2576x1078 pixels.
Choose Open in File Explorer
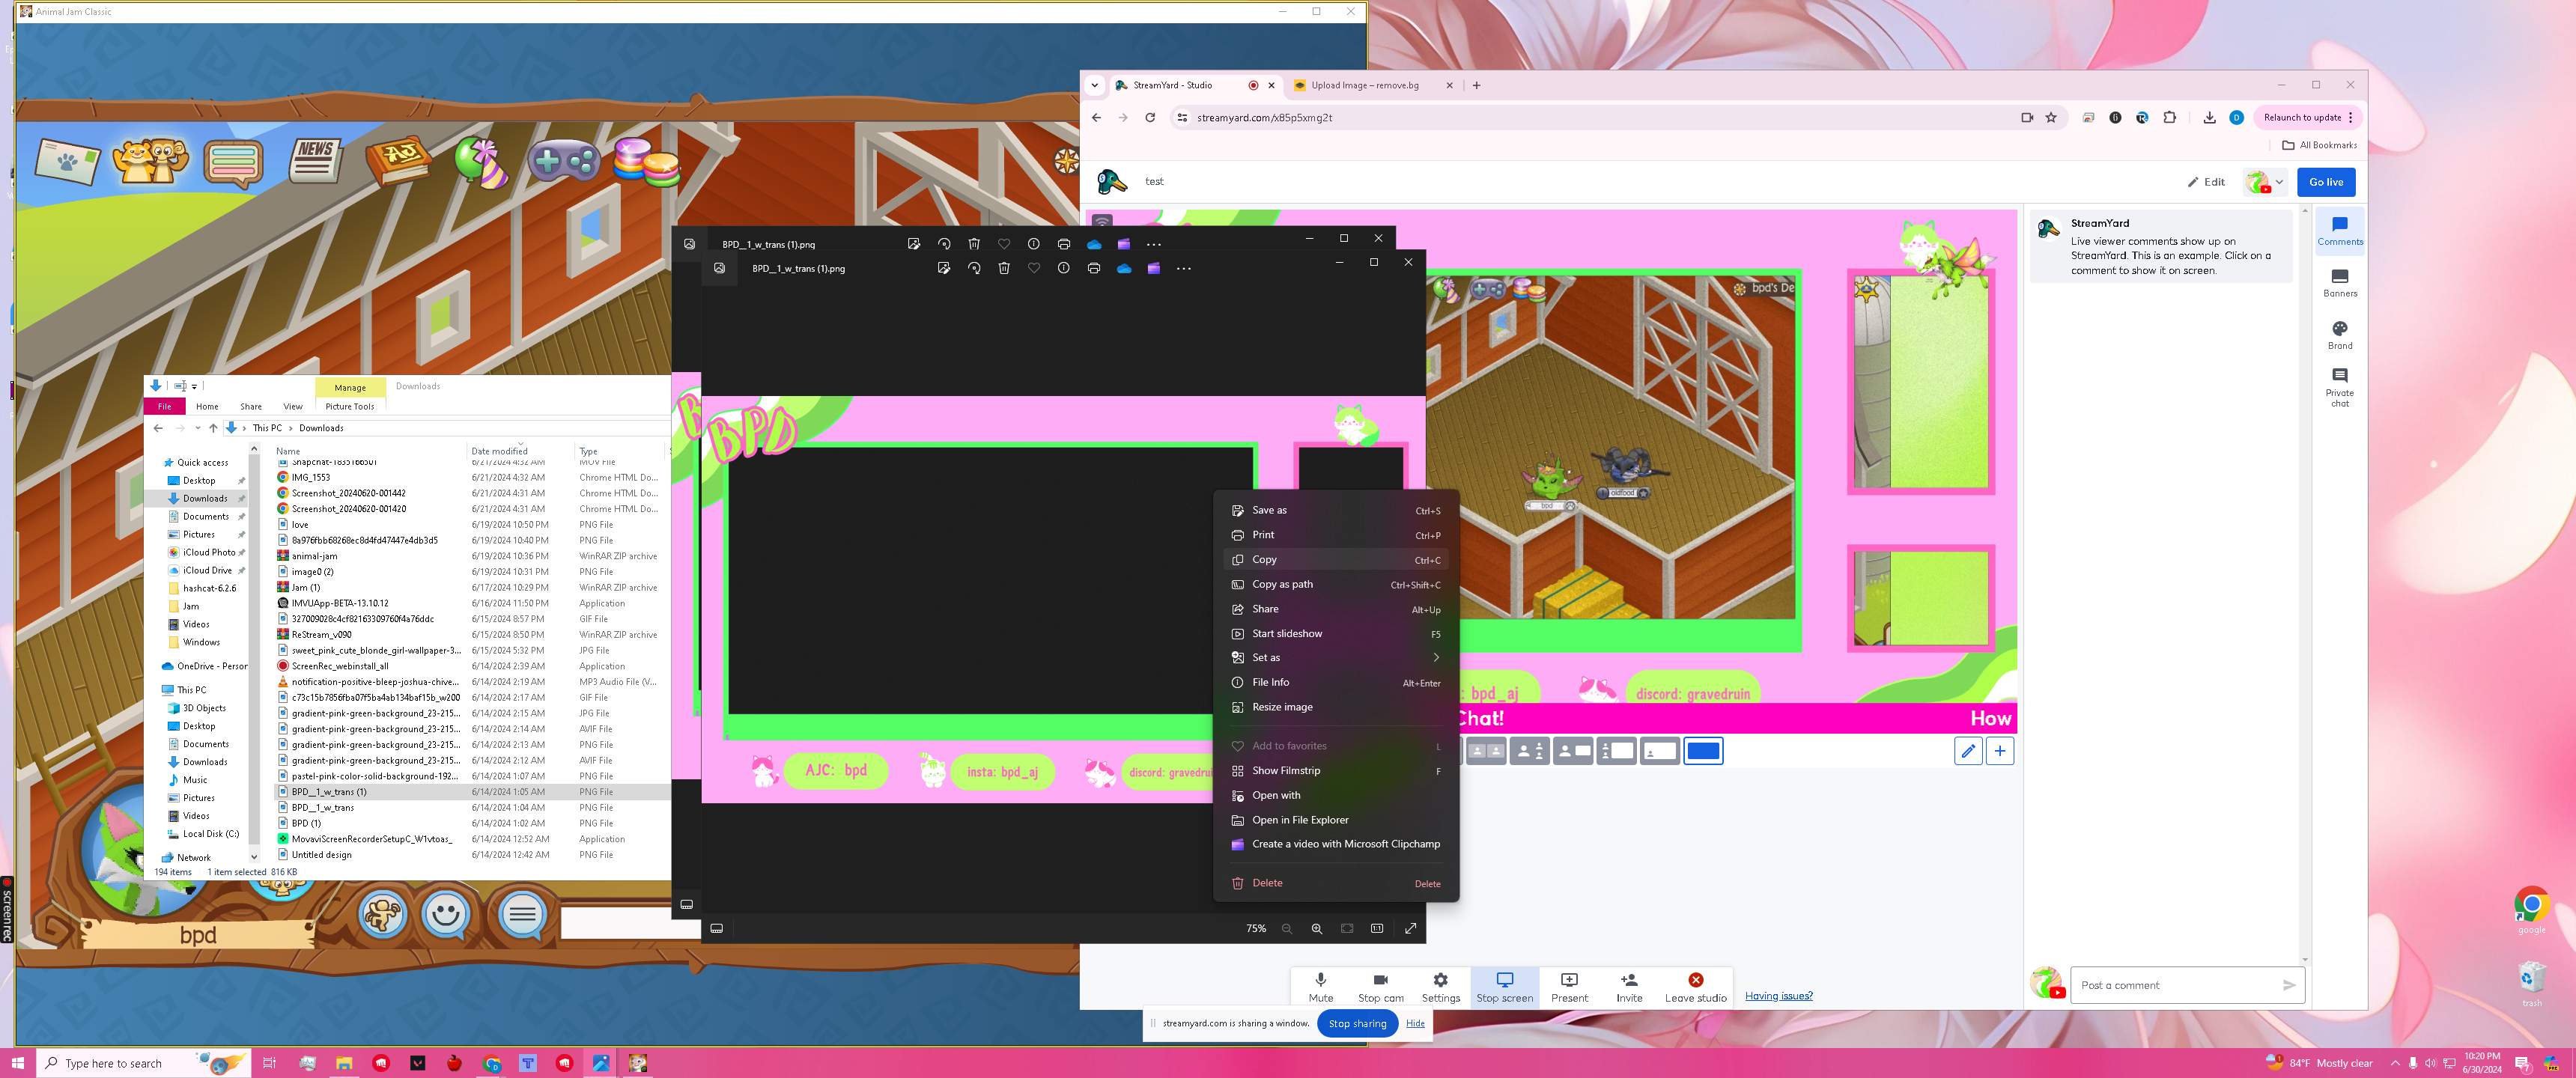click(x=1336, y=820)
